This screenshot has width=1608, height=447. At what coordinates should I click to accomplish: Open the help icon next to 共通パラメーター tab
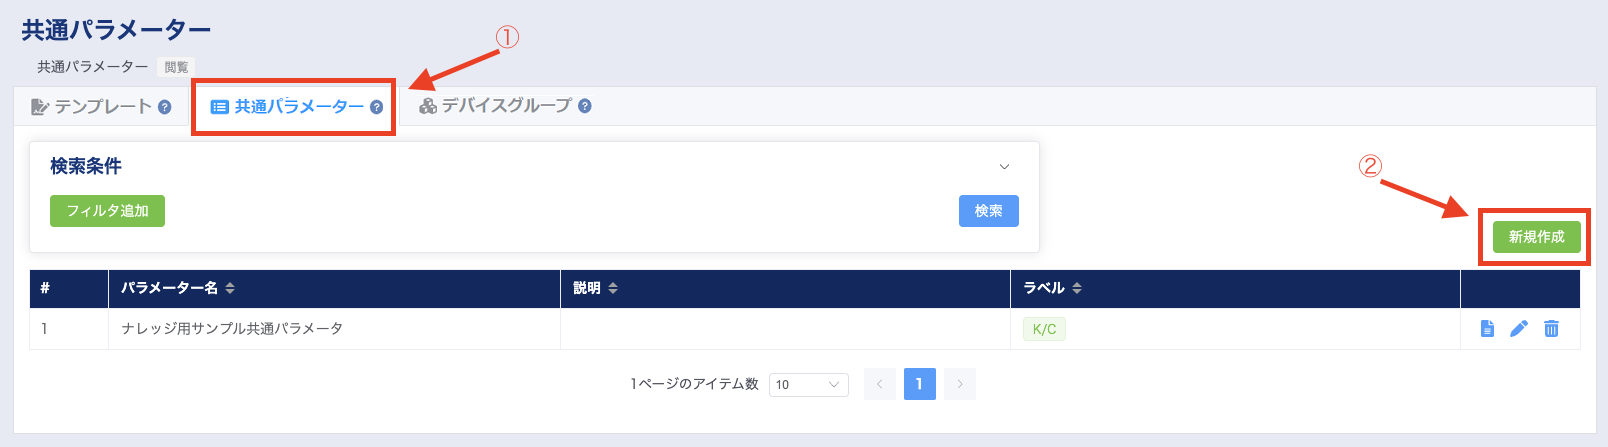coord(376,107)
